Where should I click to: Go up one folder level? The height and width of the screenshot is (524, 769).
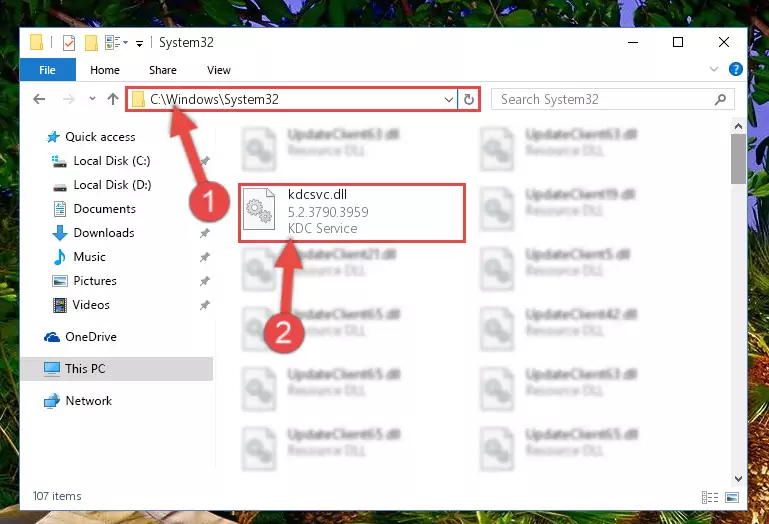point(113,99)
